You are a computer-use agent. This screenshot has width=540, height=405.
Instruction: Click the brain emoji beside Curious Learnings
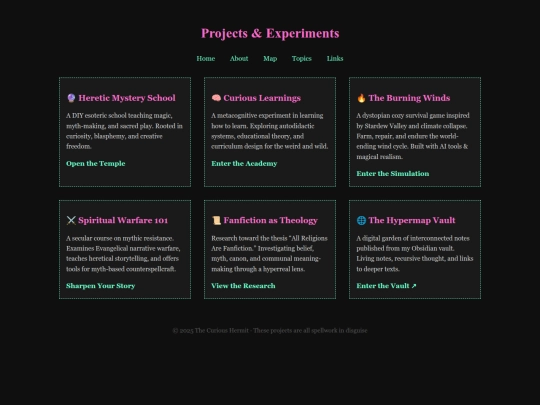(216, 98)
